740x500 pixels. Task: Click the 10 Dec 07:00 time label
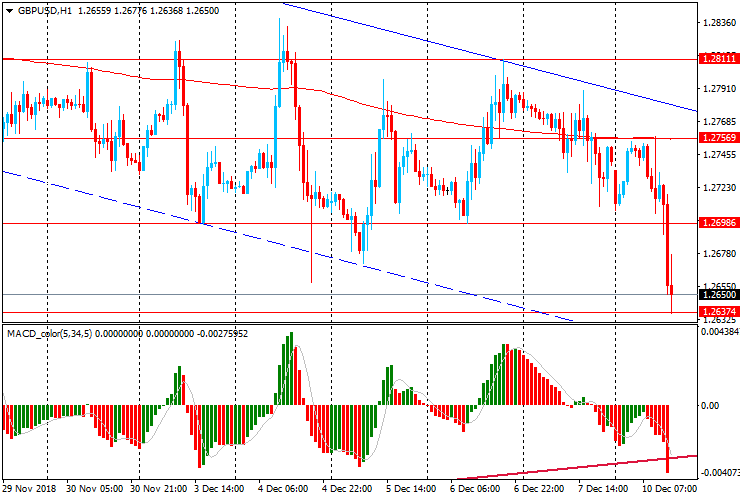(665, 490)
